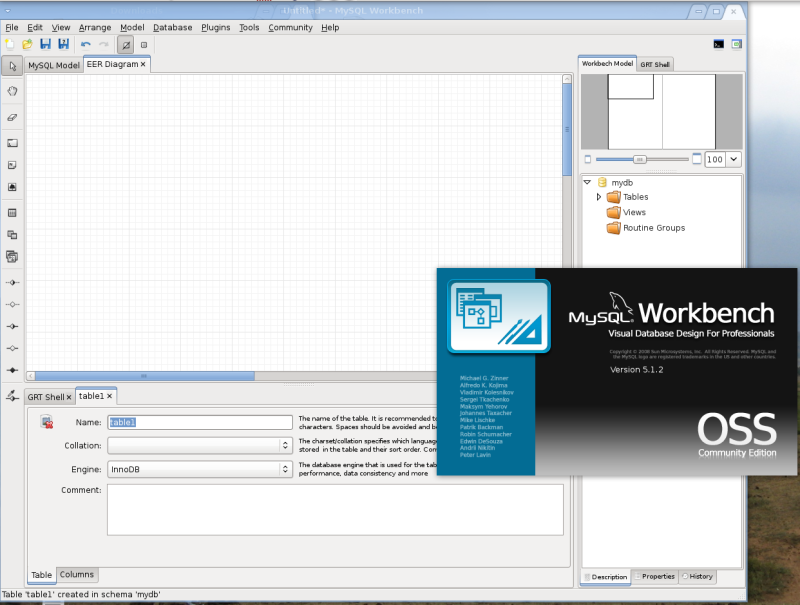The width and height of the screenshot is (800, 605).
Task: Select the new table tool
Action: pyautogui.click(x=12, y=213)
